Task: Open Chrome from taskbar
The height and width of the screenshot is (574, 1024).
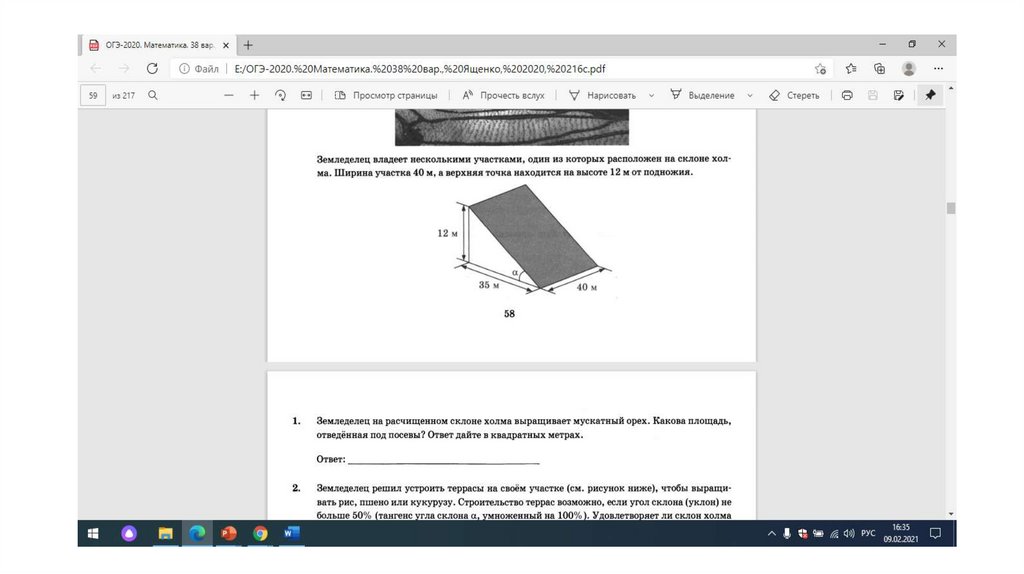Action: (x=260, y=534)
